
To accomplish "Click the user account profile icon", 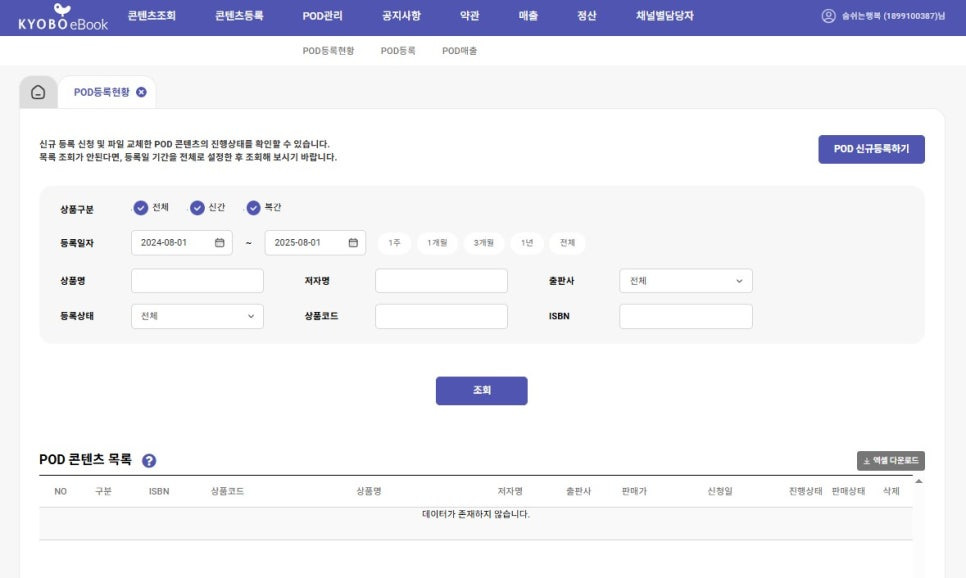I will tap(829, 16).
